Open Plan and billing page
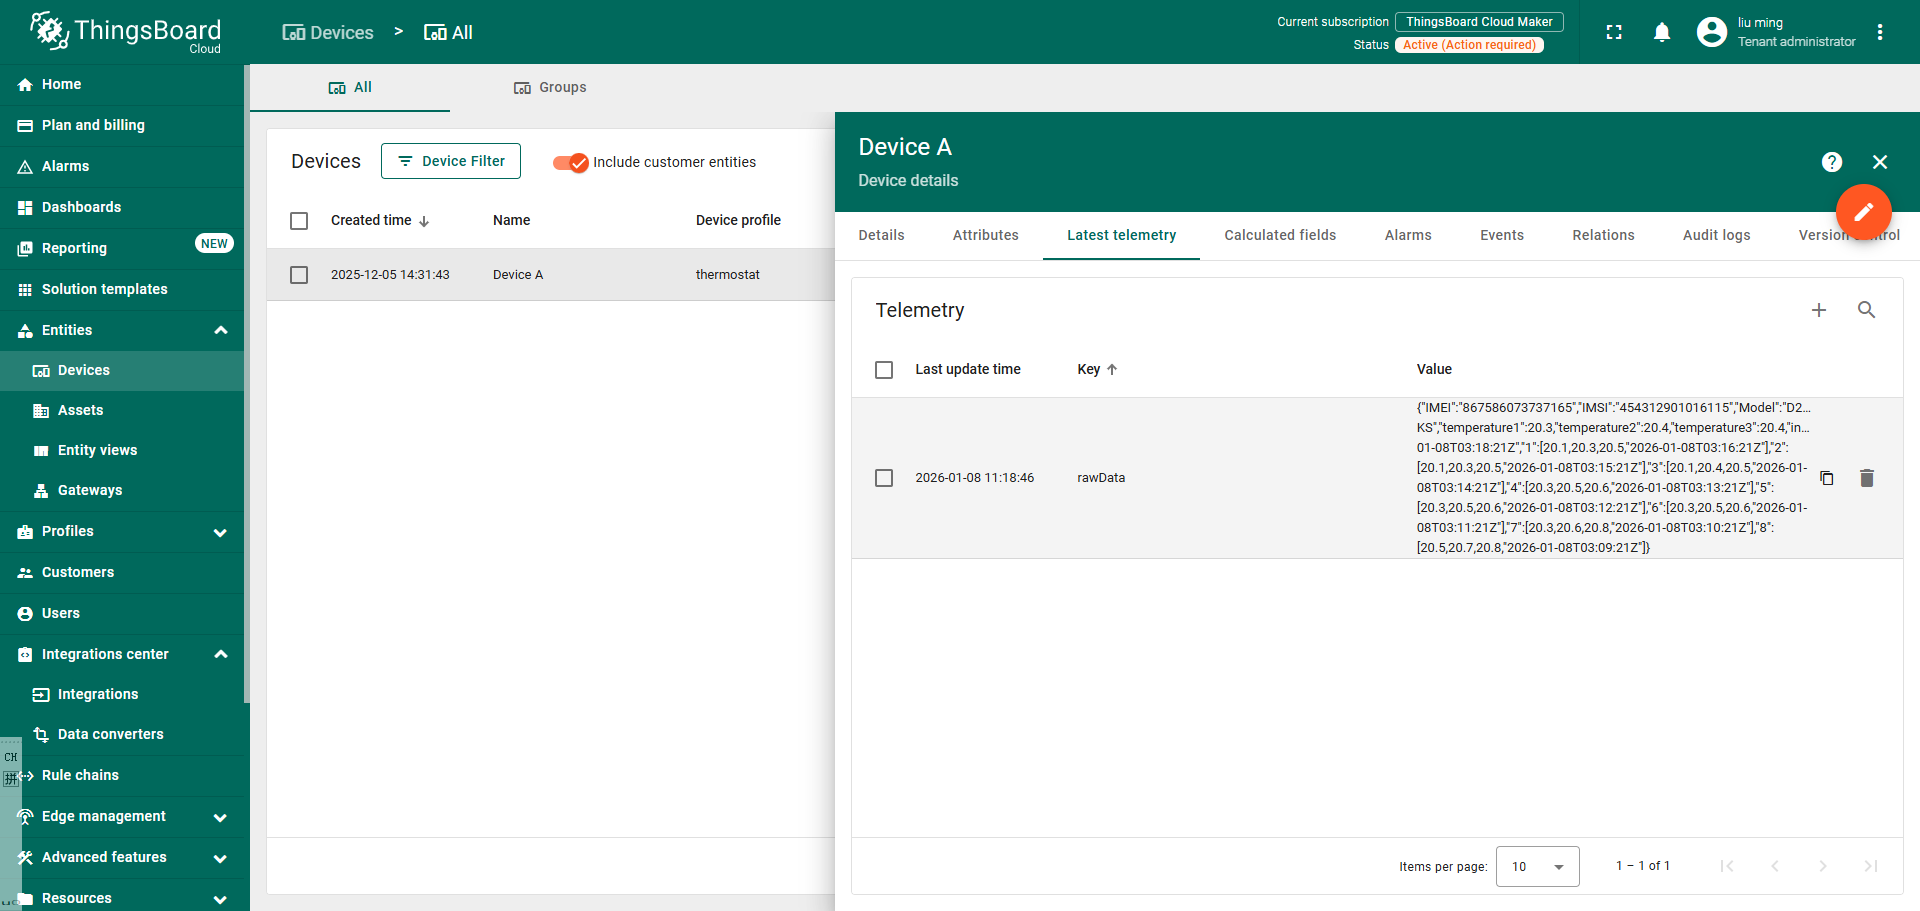The height and width of the screenshot is (911, 1920). coord(122,126)
